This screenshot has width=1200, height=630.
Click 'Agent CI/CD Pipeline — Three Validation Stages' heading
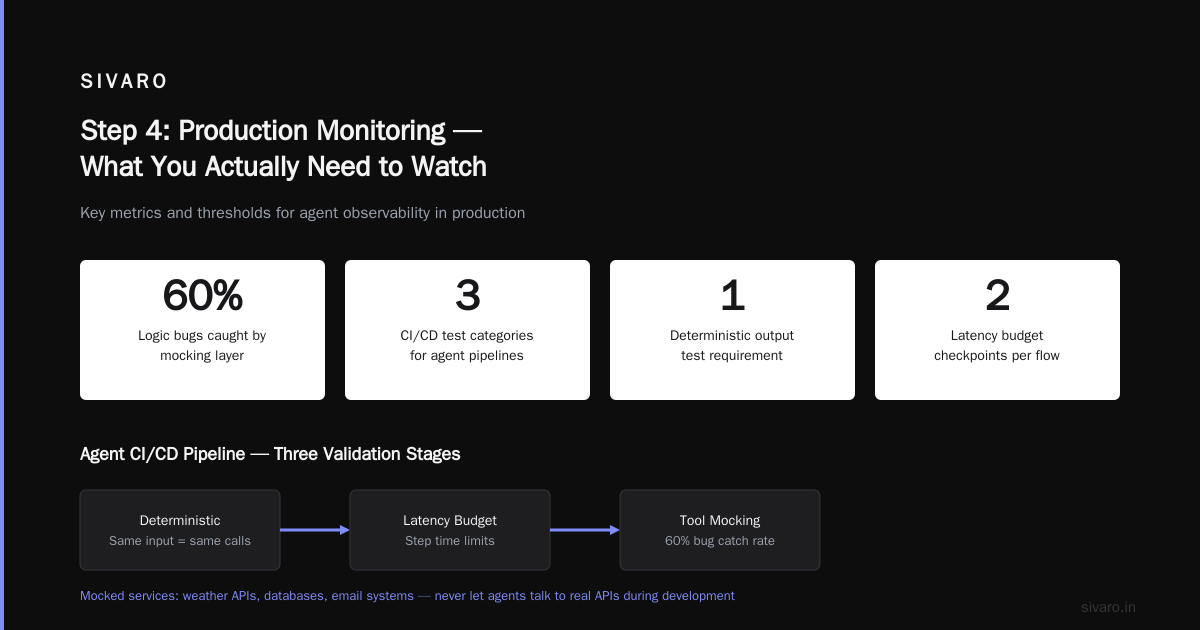pyautogui.click(x=270, y=454)
